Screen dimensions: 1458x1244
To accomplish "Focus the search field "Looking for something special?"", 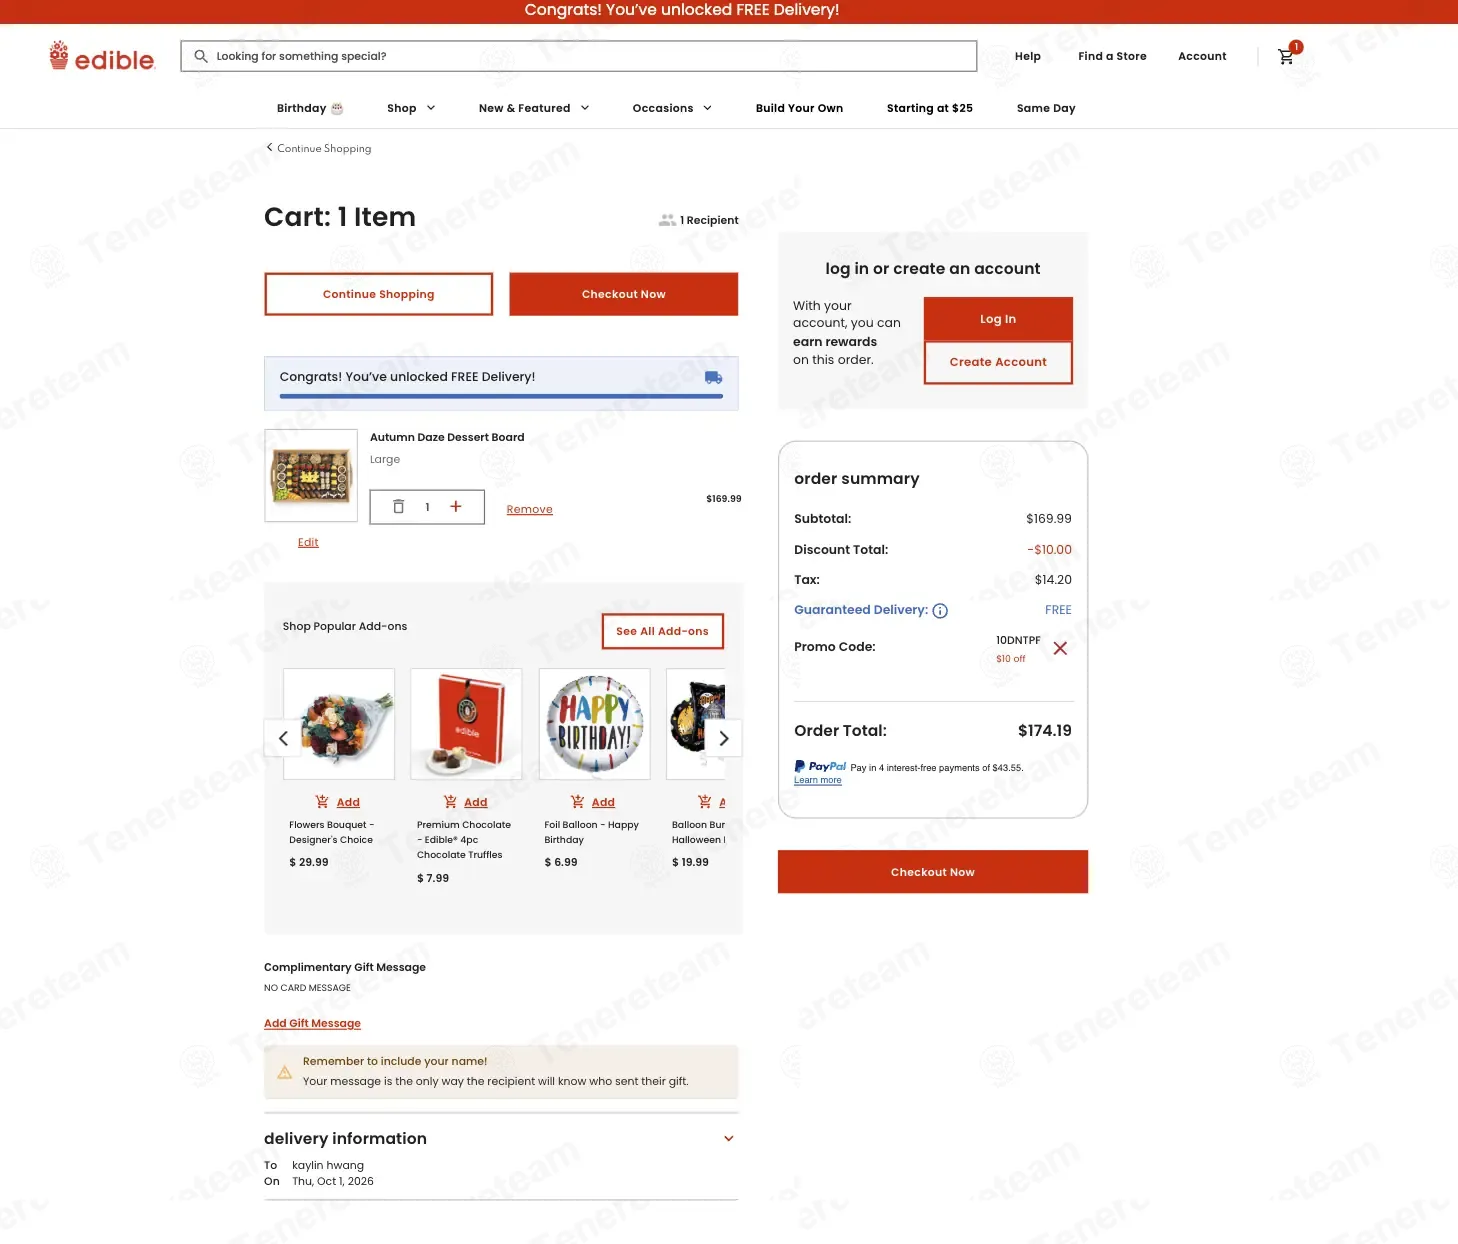I will [579, 56].
